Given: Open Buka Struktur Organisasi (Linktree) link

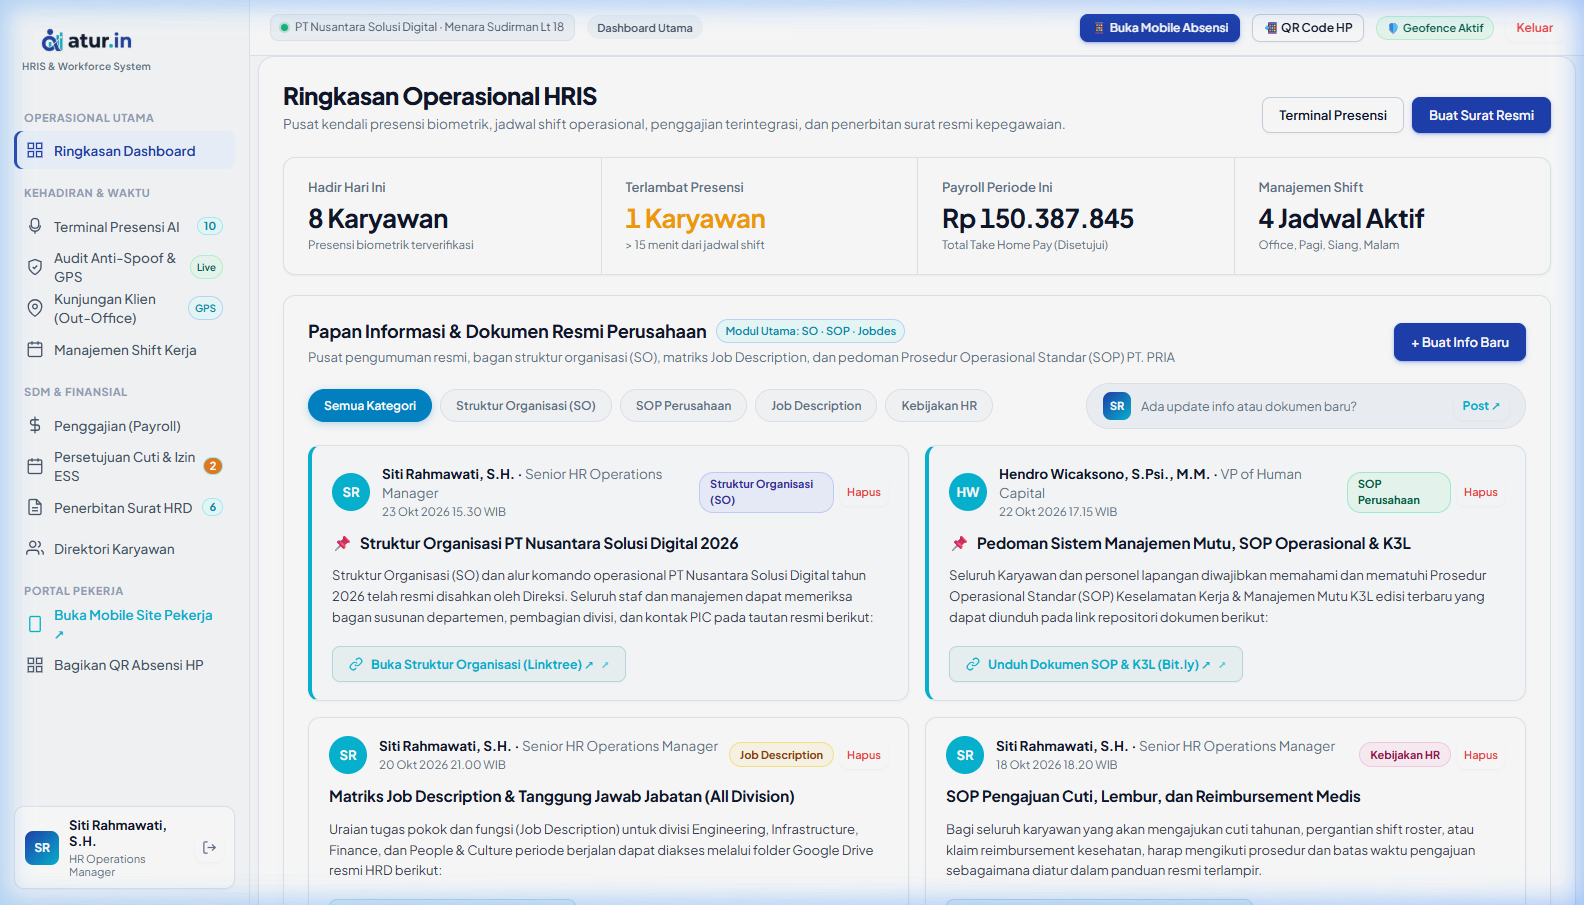Looking at the screenshot, I should click(x=479, y=664).
